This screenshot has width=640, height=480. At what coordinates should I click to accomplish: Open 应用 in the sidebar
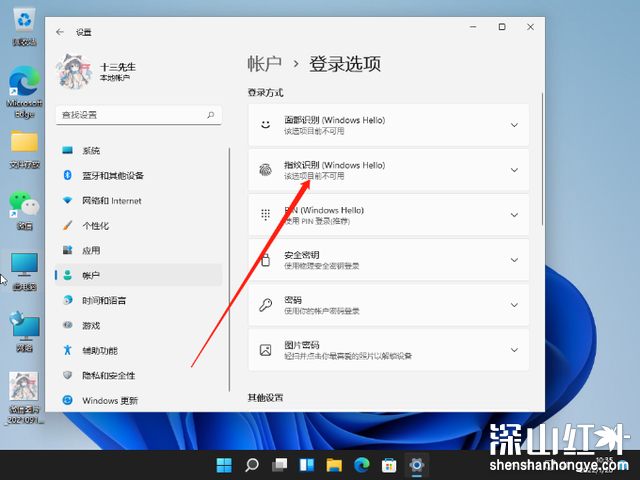(139, 250)
